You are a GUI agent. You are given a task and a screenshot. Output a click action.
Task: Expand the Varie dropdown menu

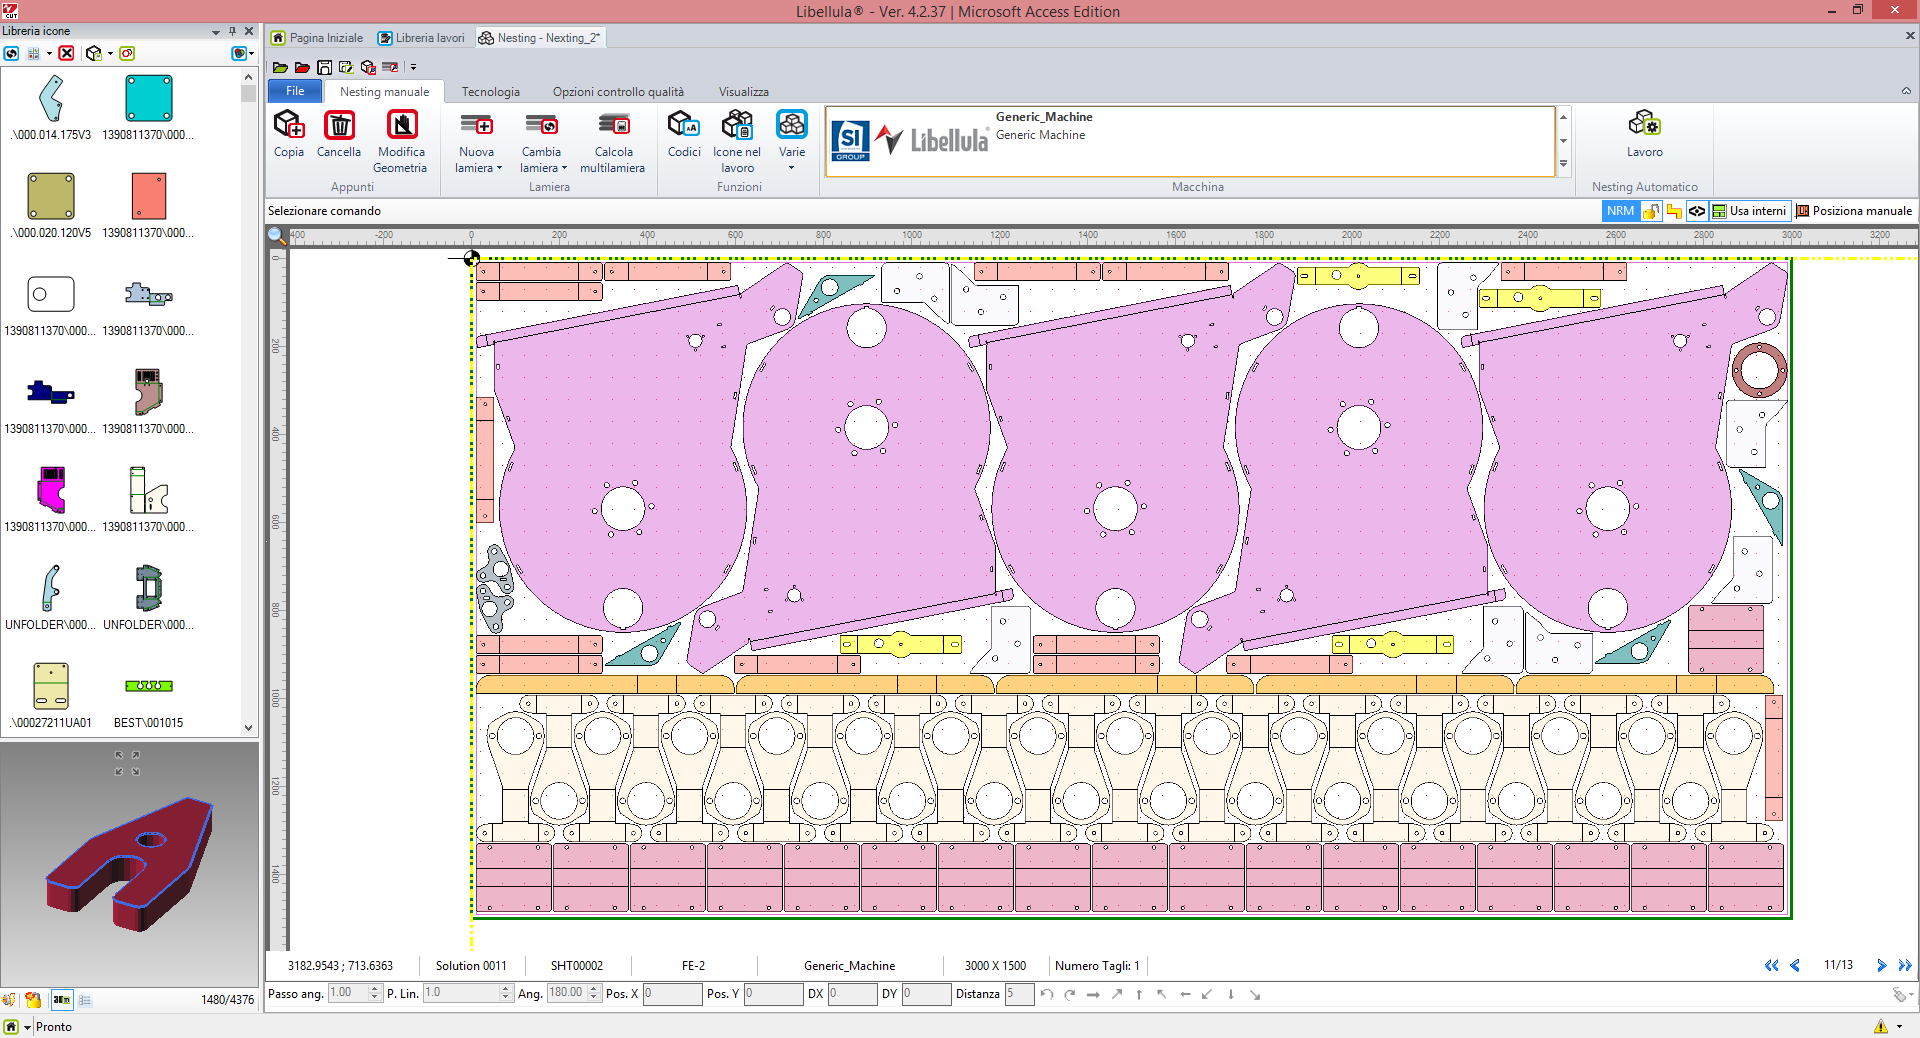(x=791, y=167)
